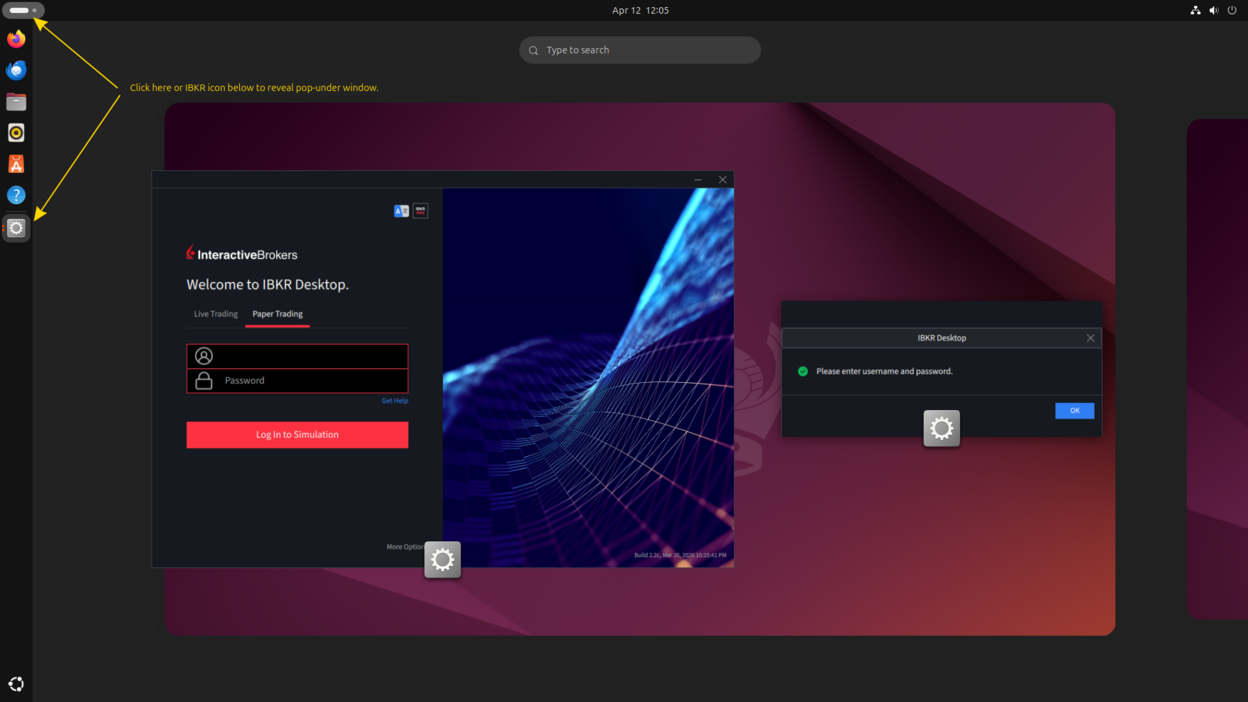Viewport: 1248px width, 702px height.
Task: Launch Firefox from the dock
Action: [x=16, y=39]
